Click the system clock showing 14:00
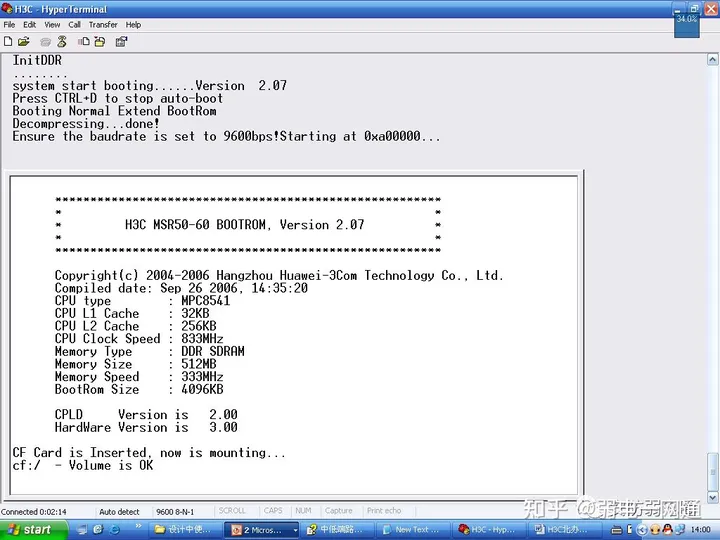 701,530
